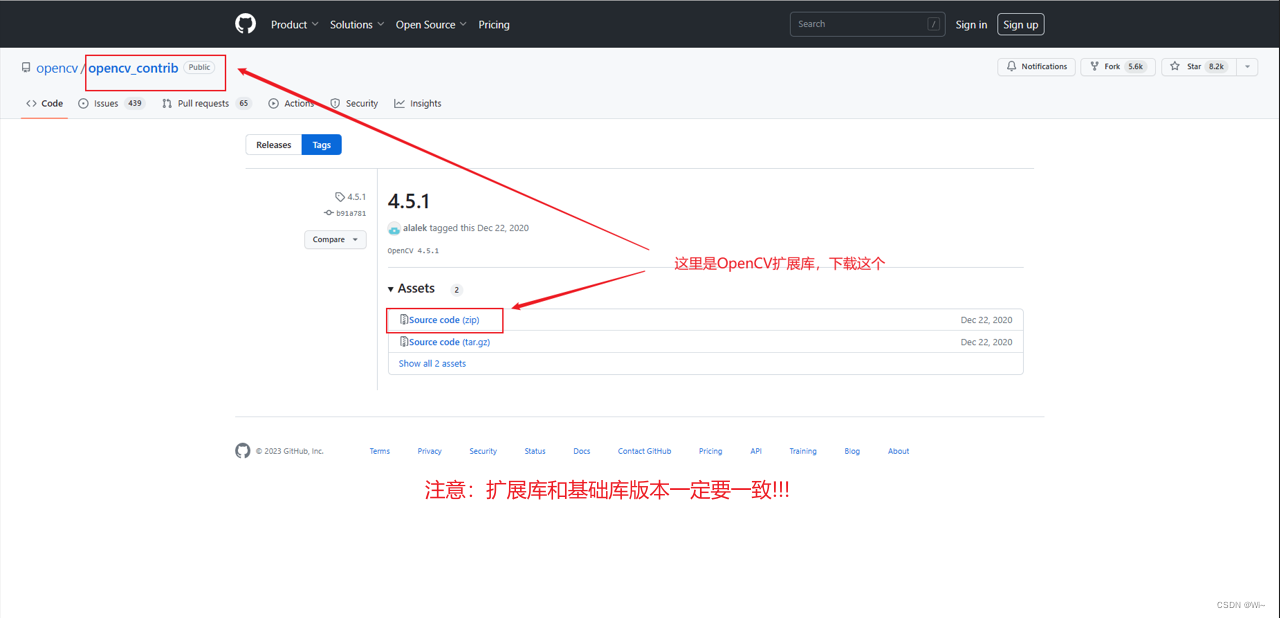This screenshot has height=618, width=1280.
Task: Open the Pricing link in header
Action: point(494,24)
